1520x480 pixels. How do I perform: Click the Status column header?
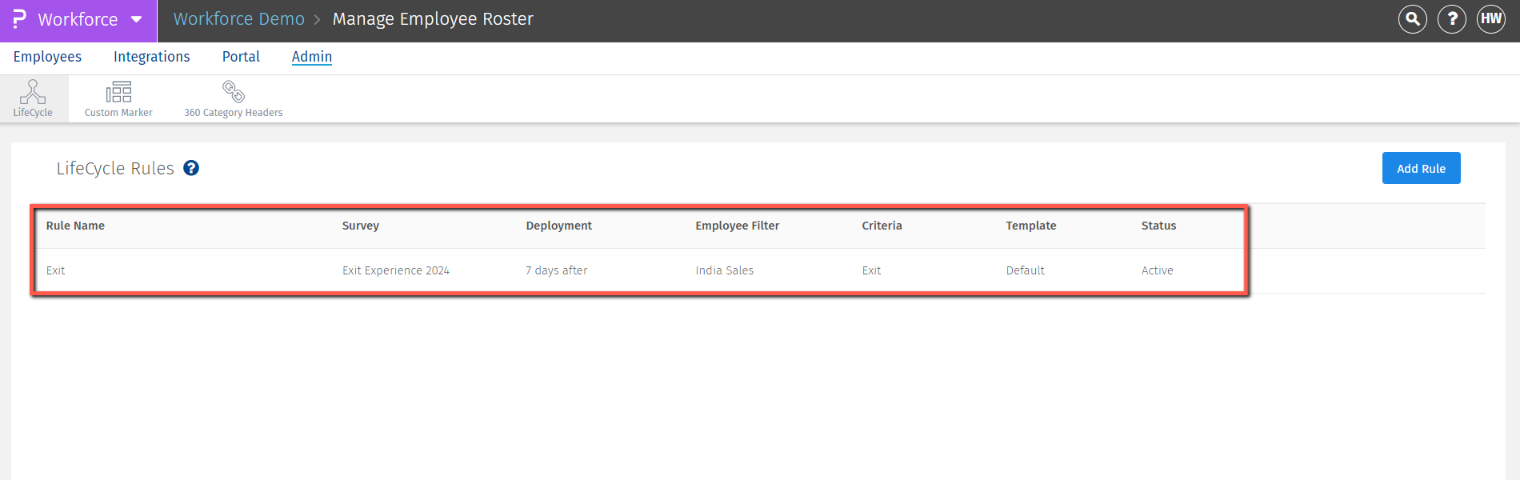click(x=1159, y=226)
